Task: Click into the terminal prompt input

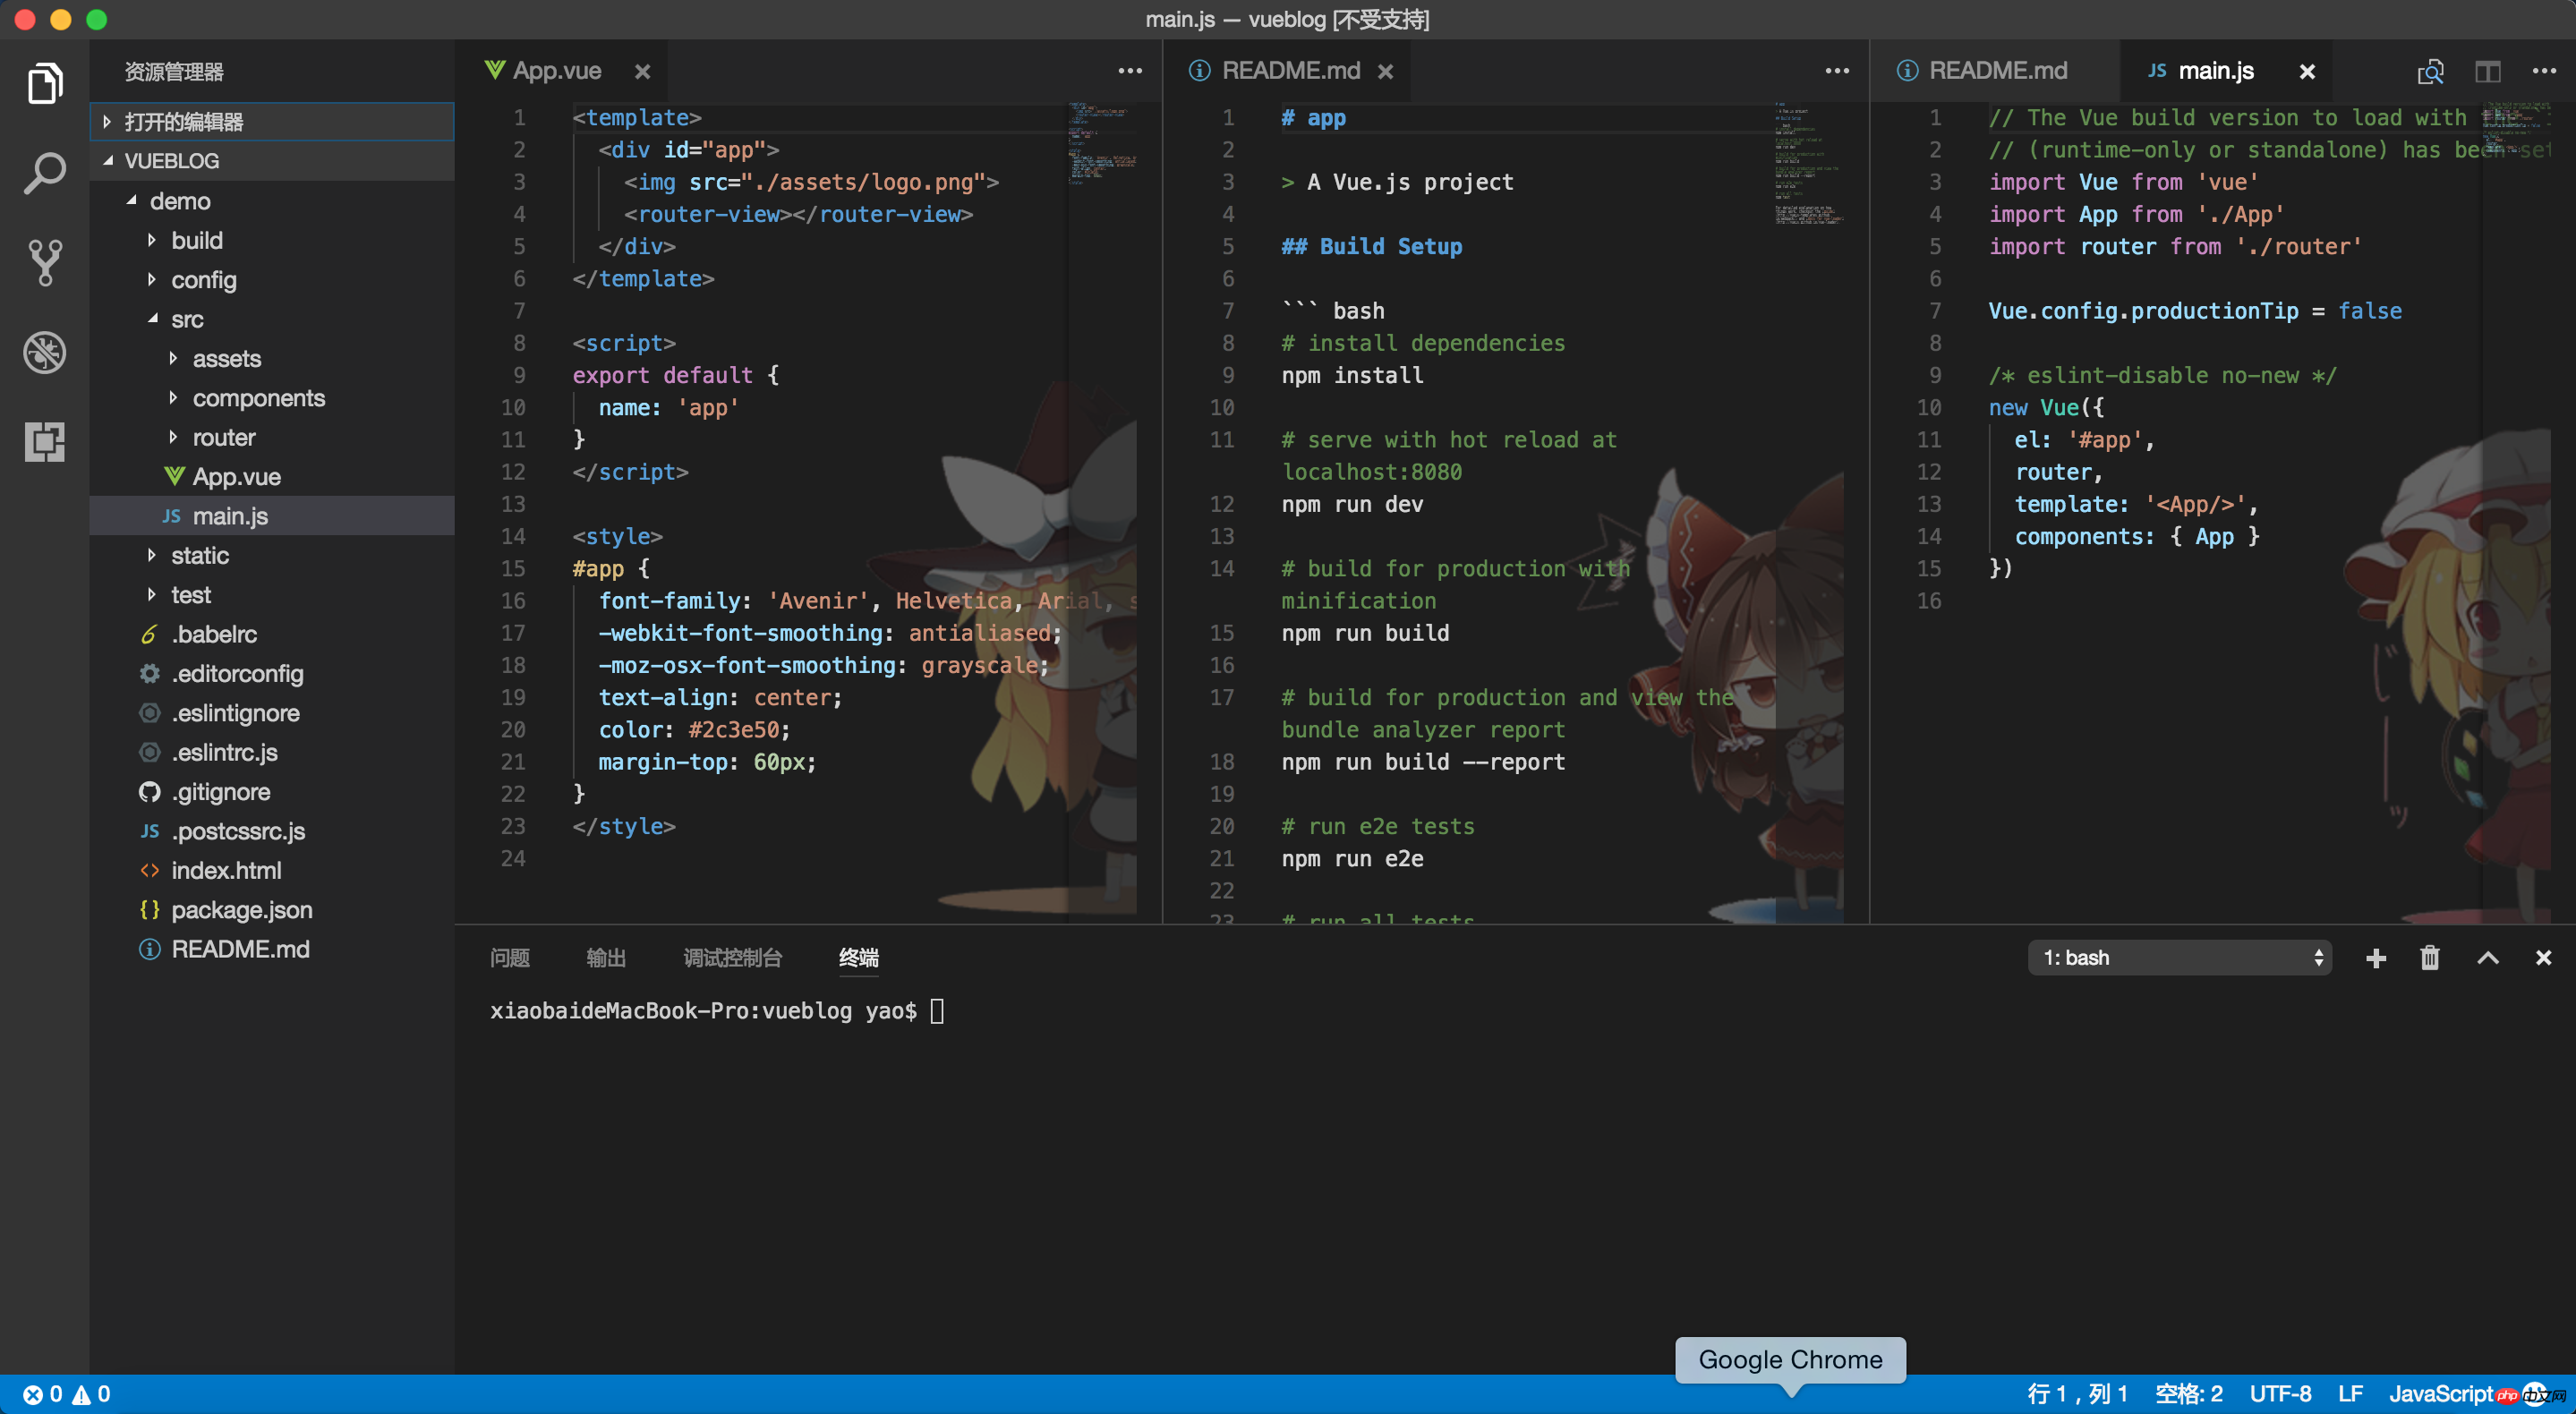Action: (937, 1011)
